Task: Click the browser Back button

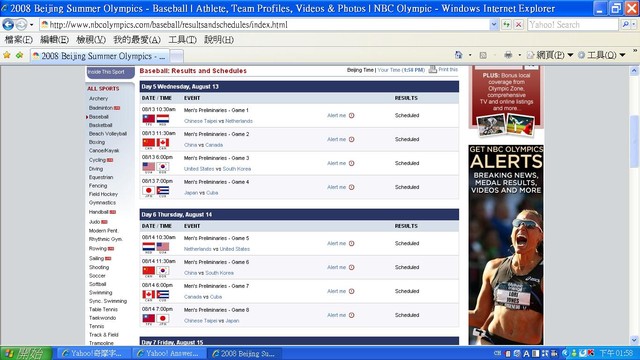Action: tap(8, 25)
